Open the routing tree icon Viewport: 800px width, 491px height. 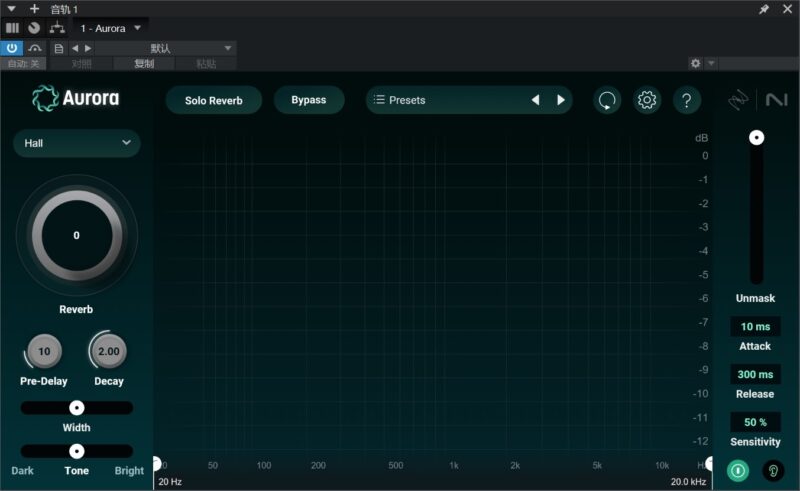(x=57, y=28)
